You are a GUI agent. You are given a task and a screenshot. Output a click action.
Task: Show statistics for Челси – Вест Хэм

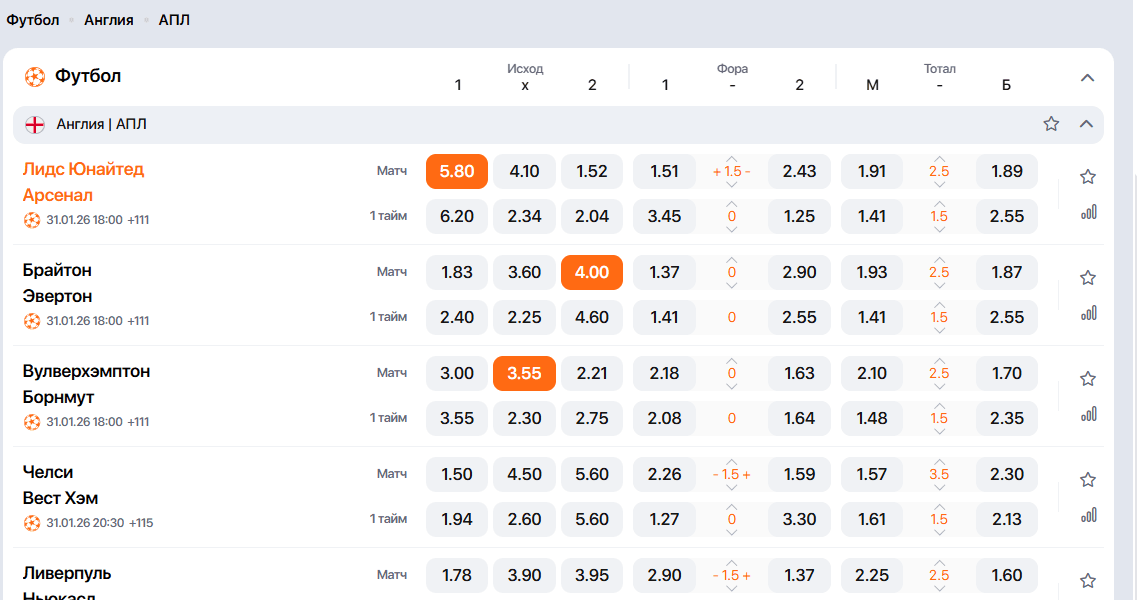click(1088, 515)
